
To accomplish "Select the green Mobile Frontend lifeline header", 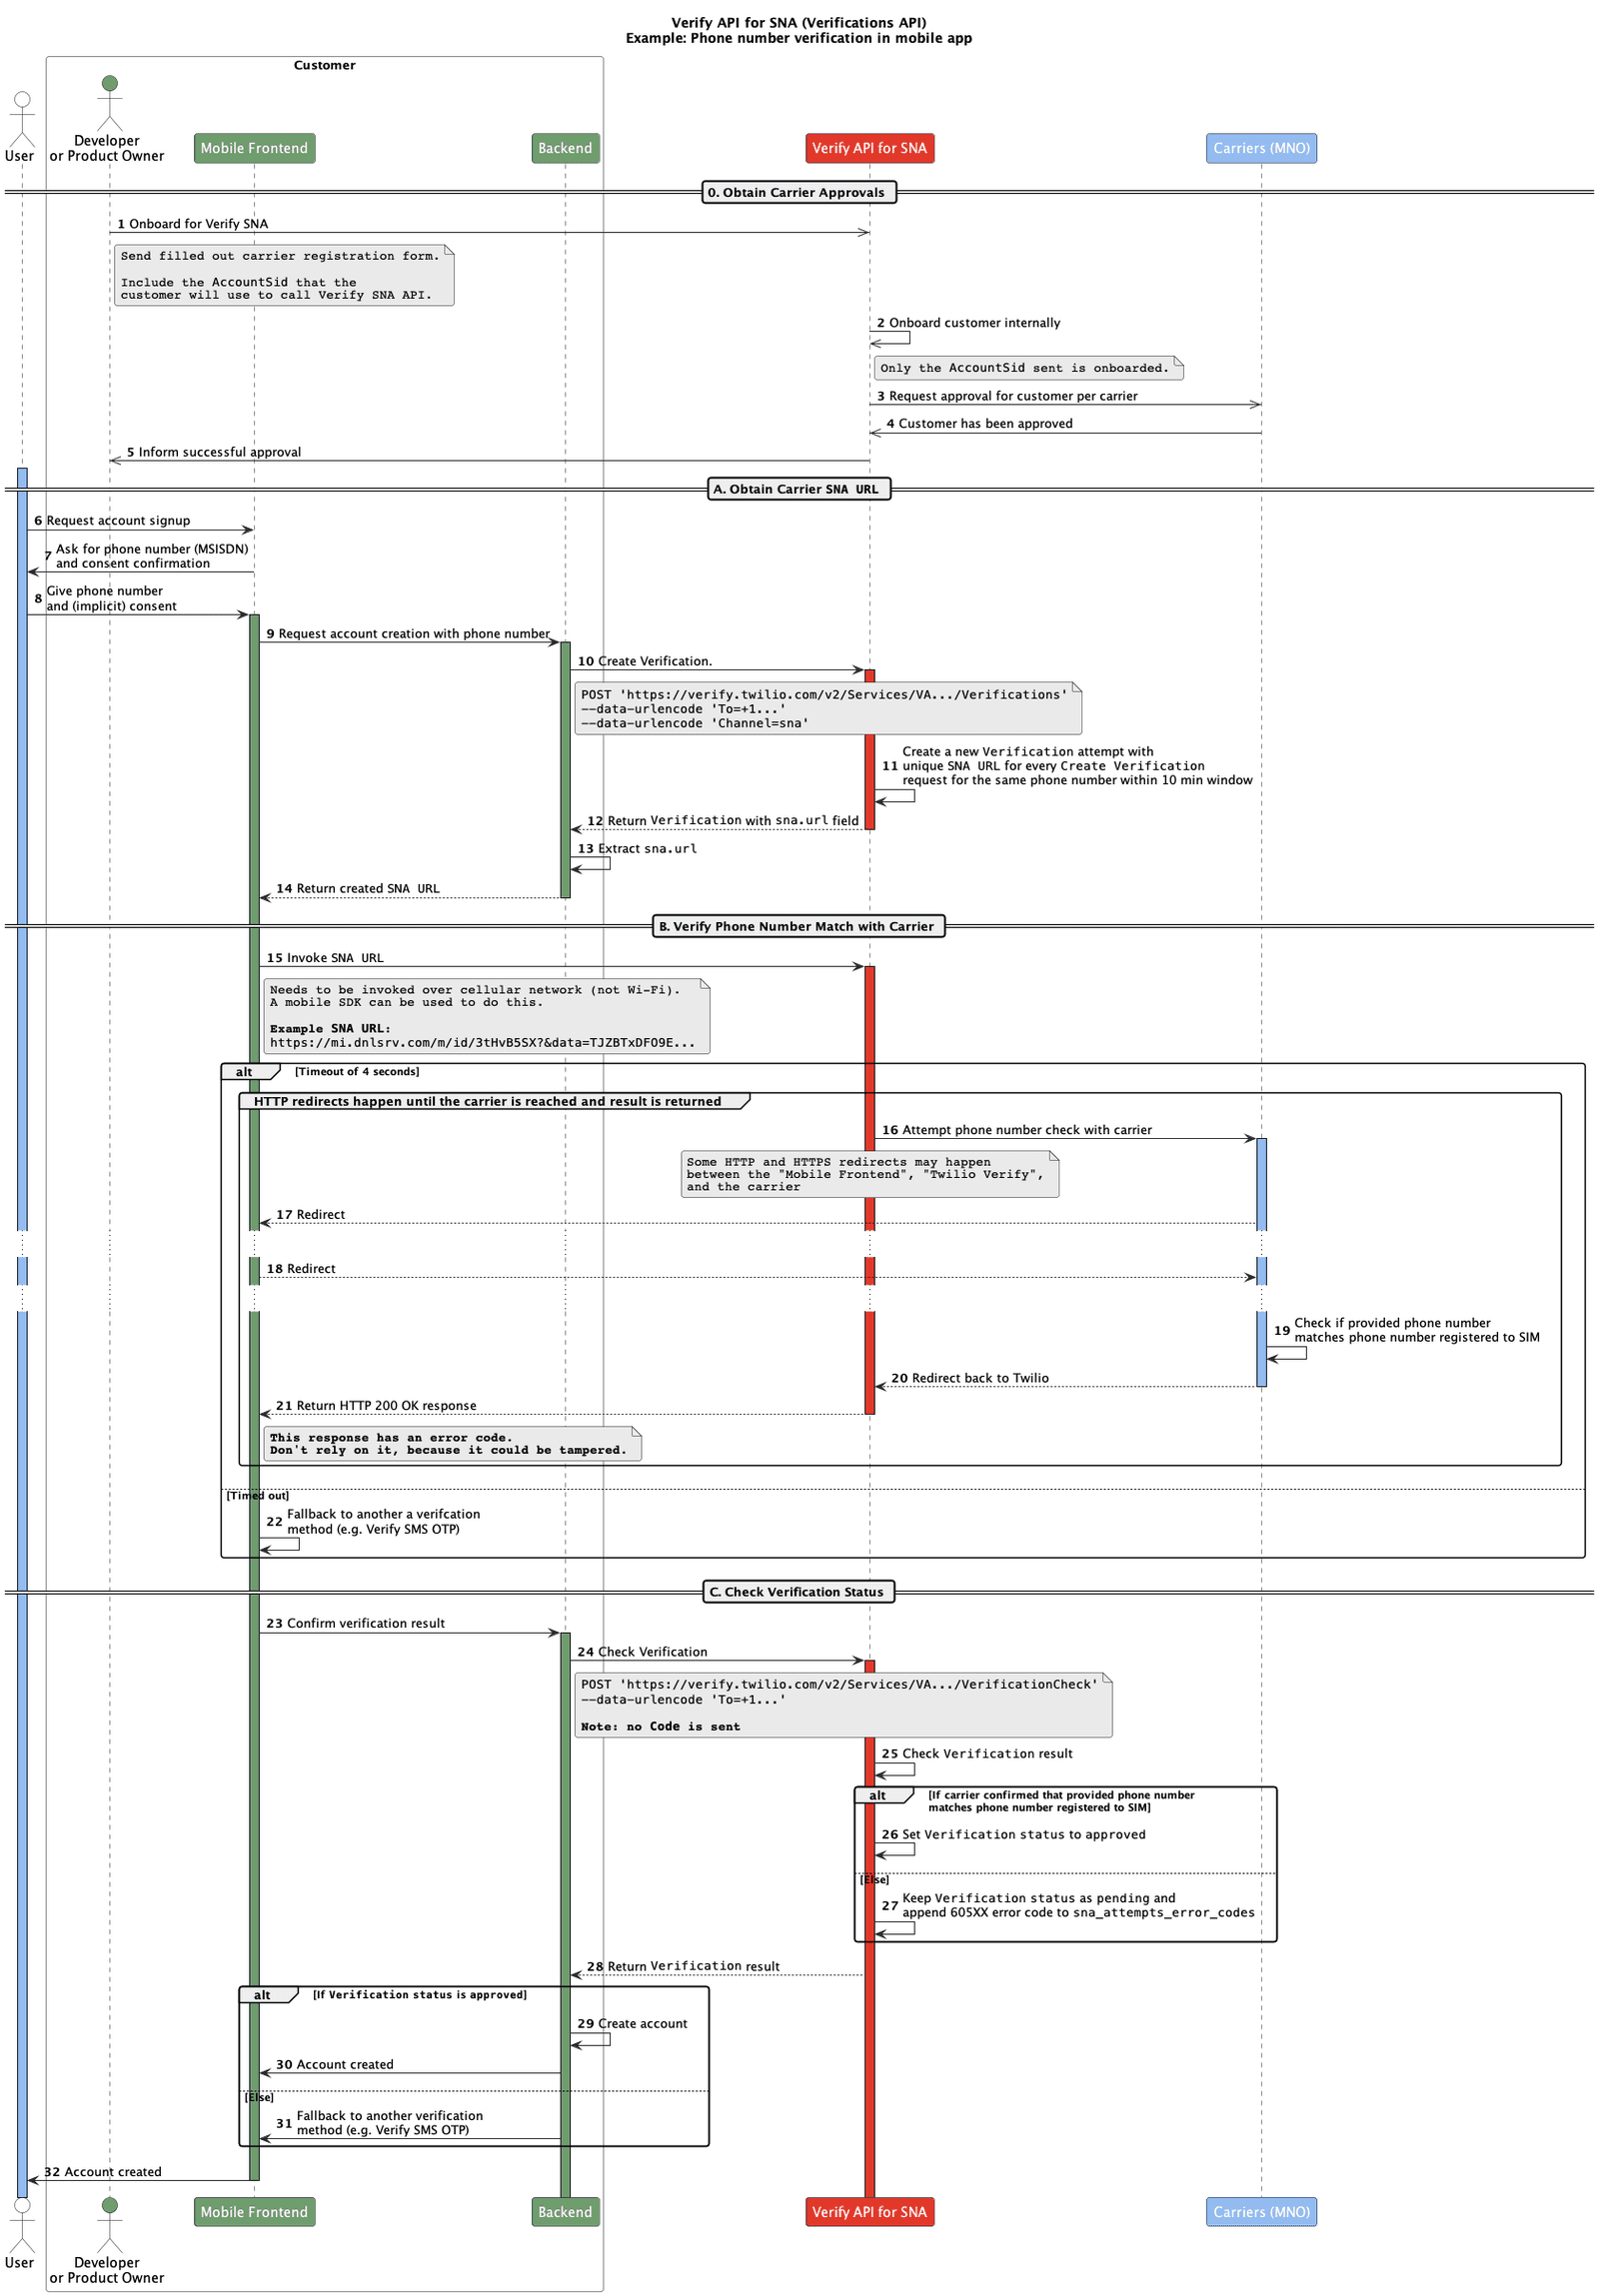I will (x=254, y=147).
